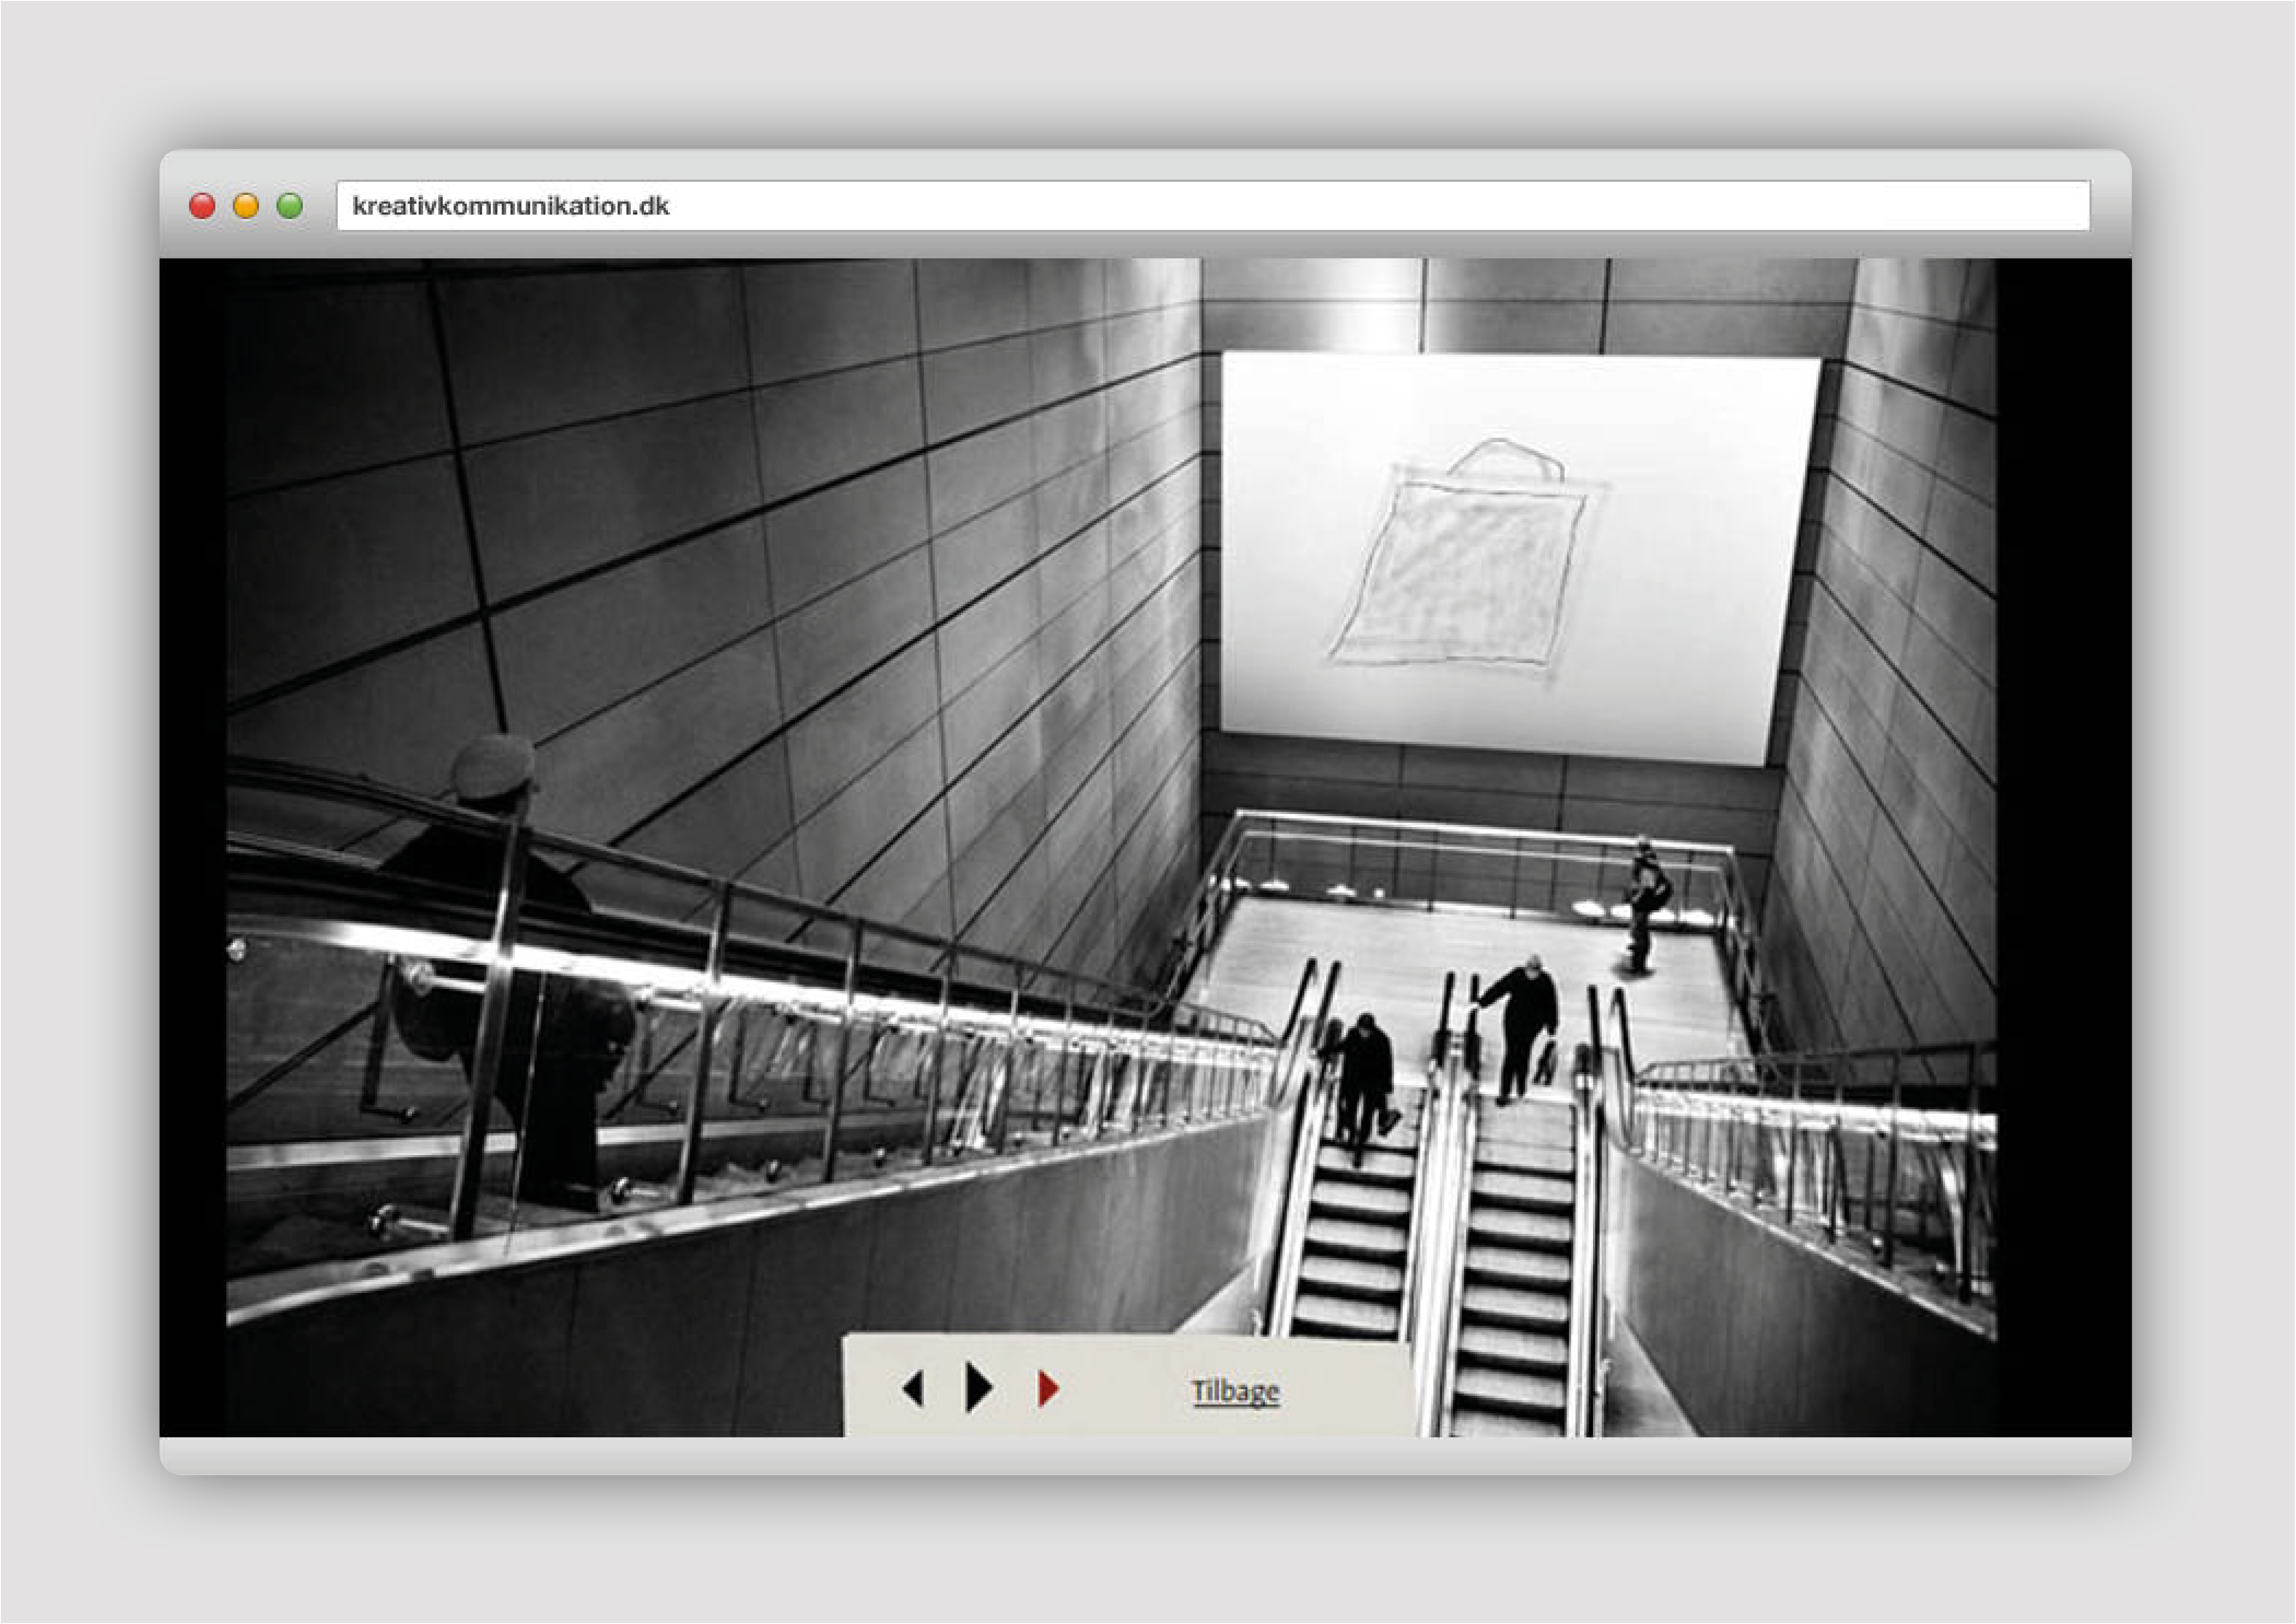Click the large black next arrow
Image resolution: width=2296 pixels, height=1624 pixels.
point(979,1388)
